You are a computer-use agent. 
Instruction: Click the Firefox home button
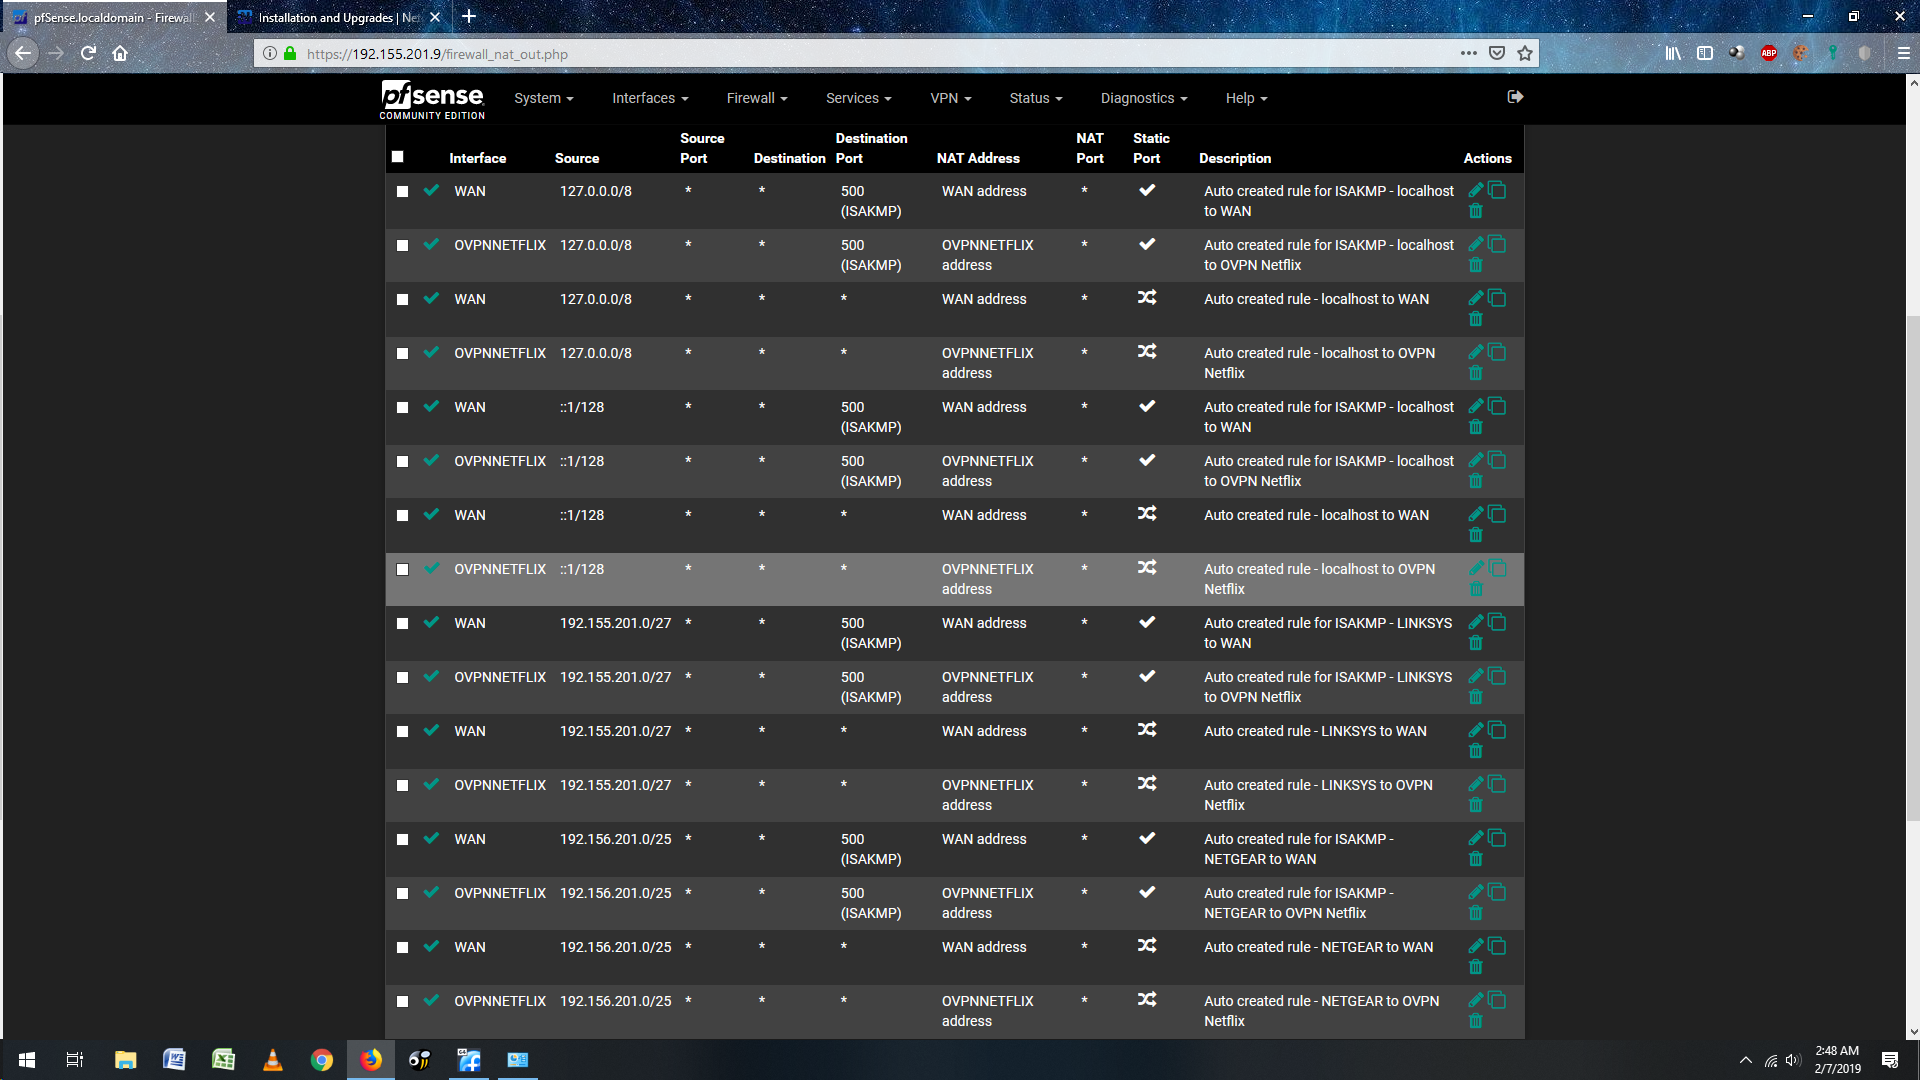(120, 54)
